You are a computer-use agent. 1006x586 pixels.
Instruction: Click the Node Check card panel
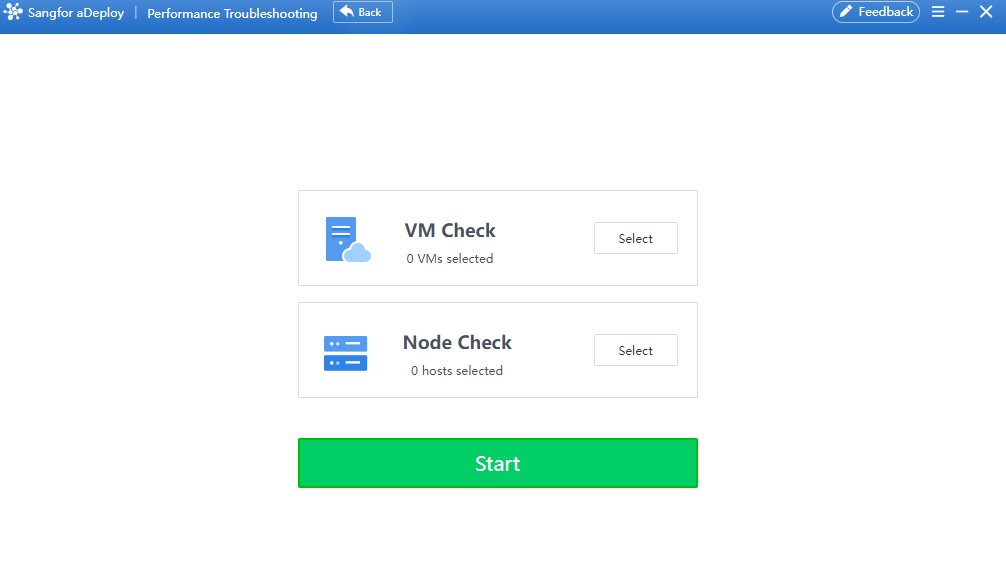click(498, 350)
